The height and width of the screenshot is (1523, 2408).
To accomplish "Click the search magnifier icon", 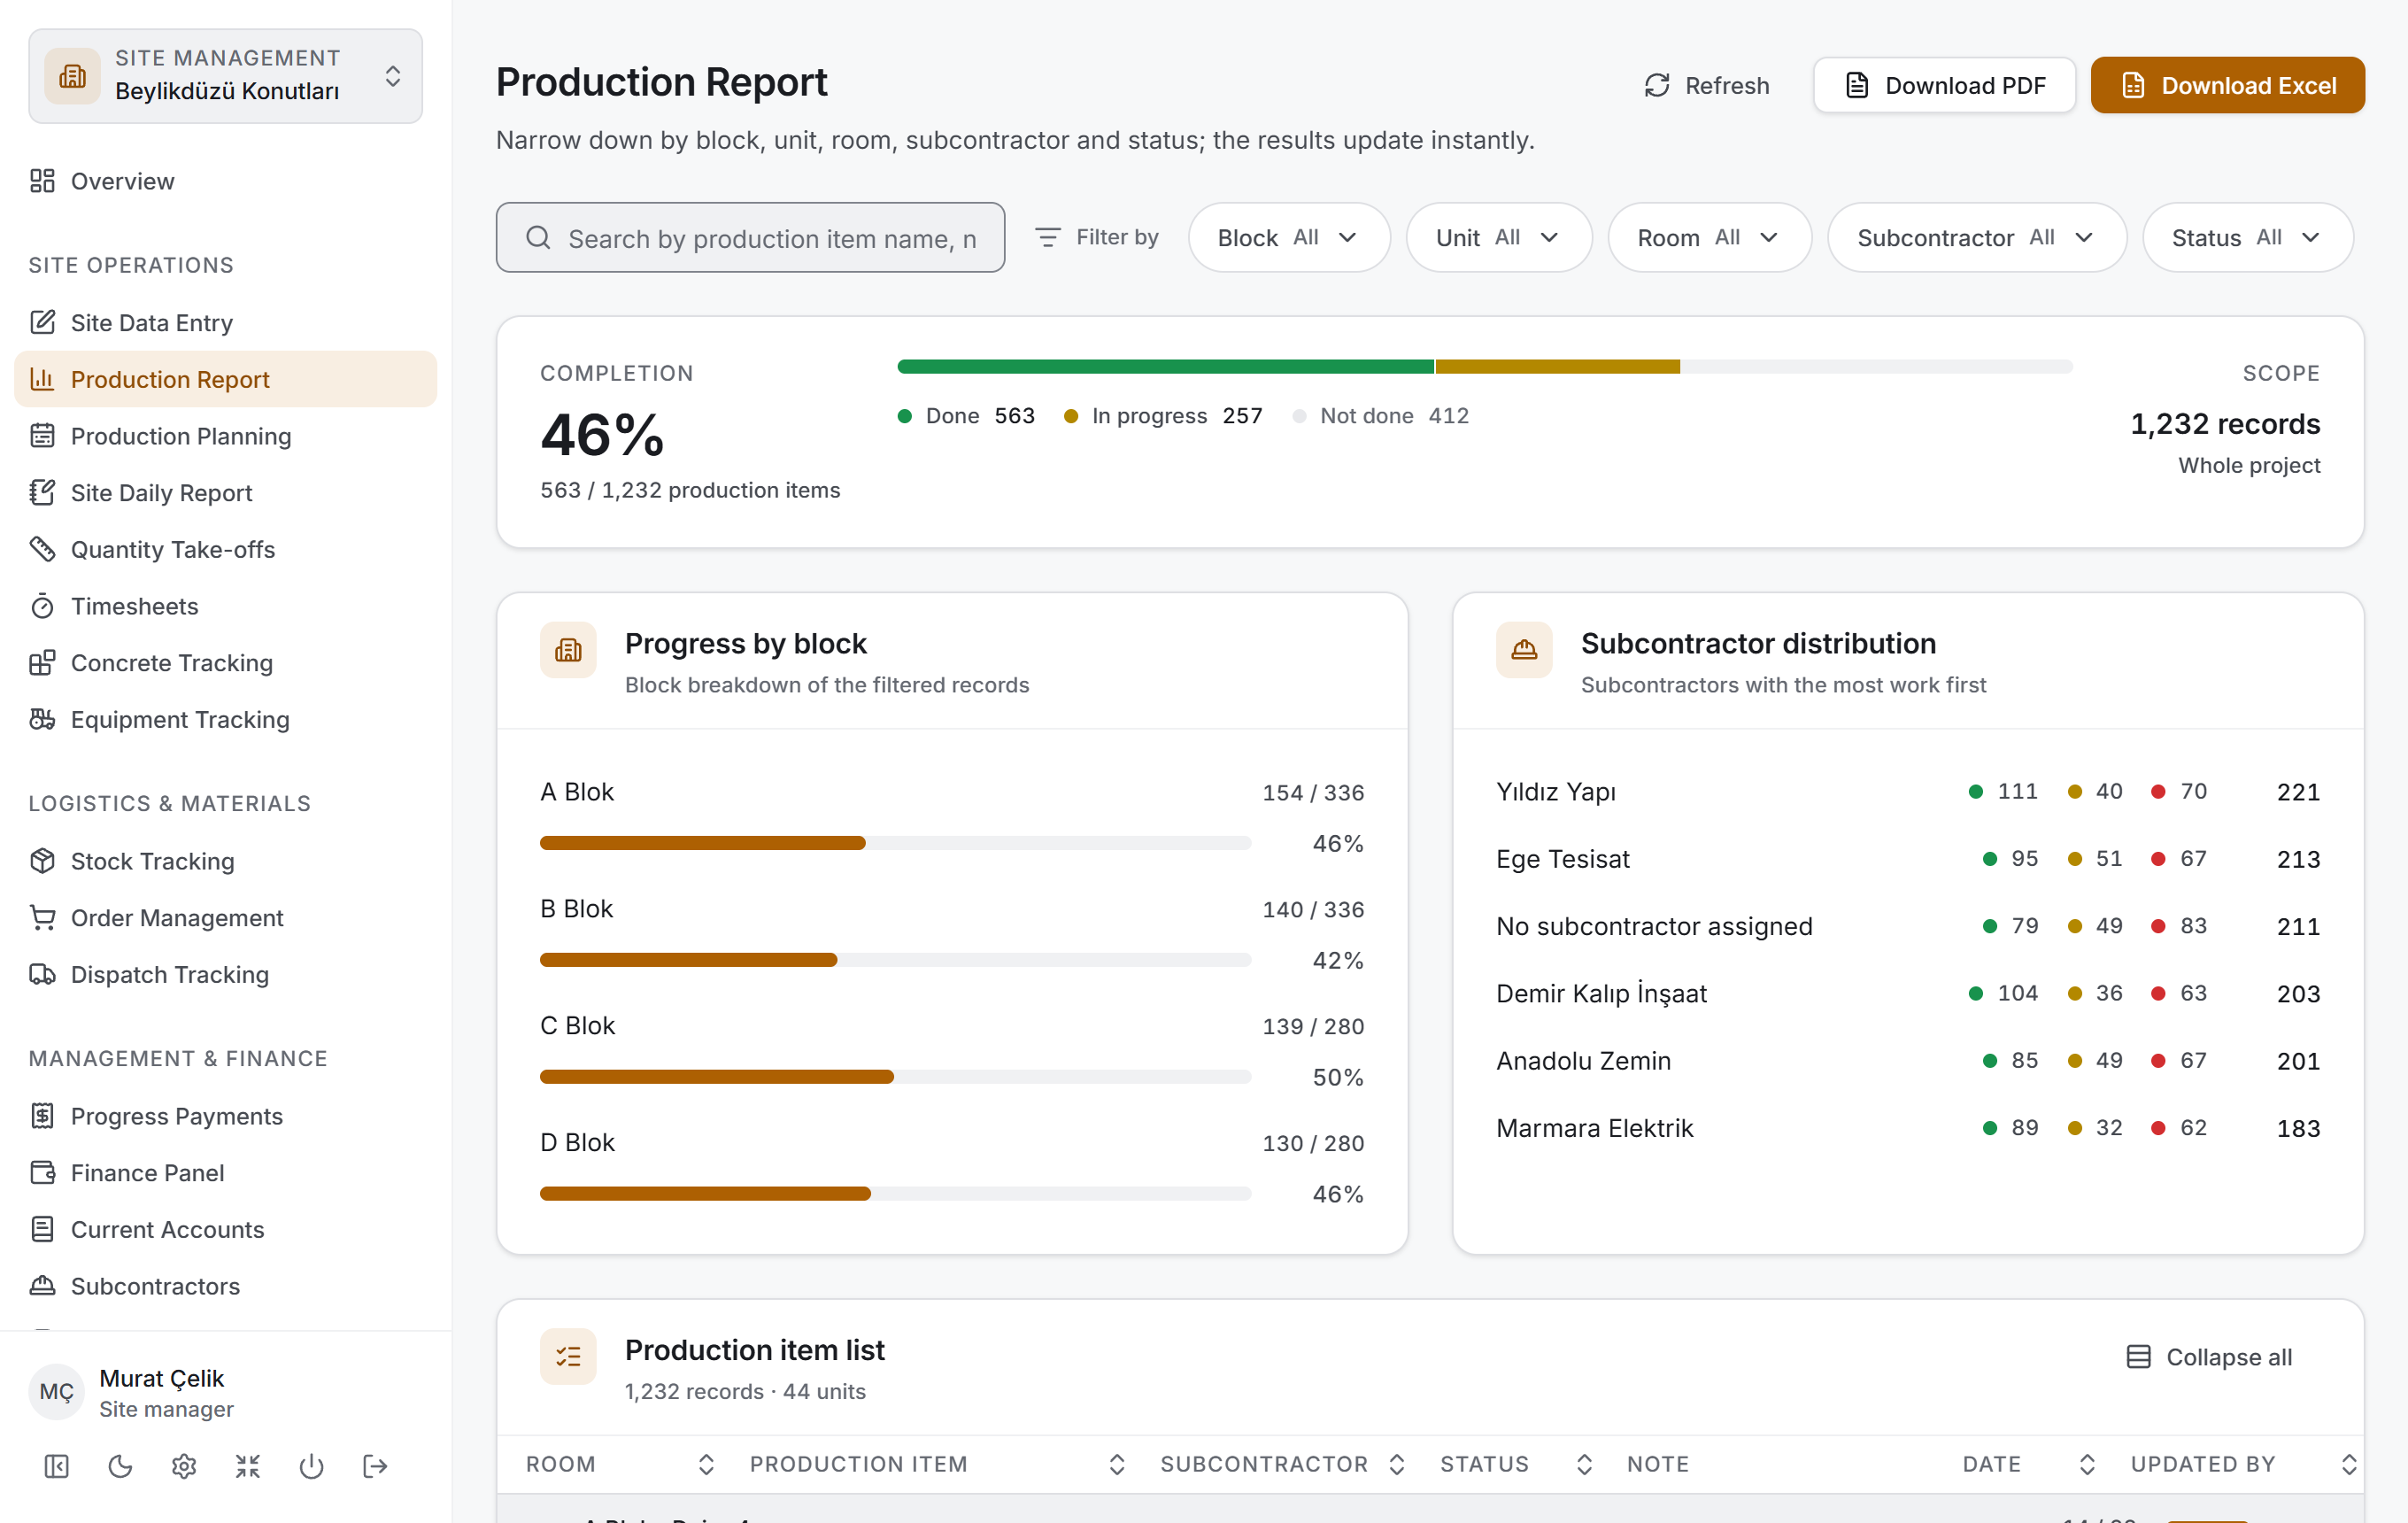I will [x=538, y=238].
